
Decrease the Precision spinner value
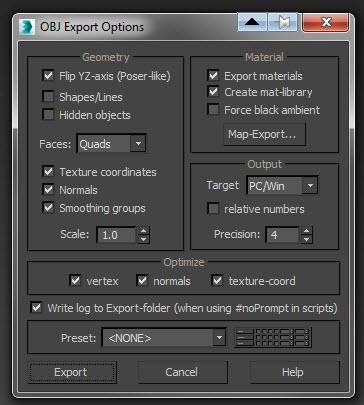point(306,239)
